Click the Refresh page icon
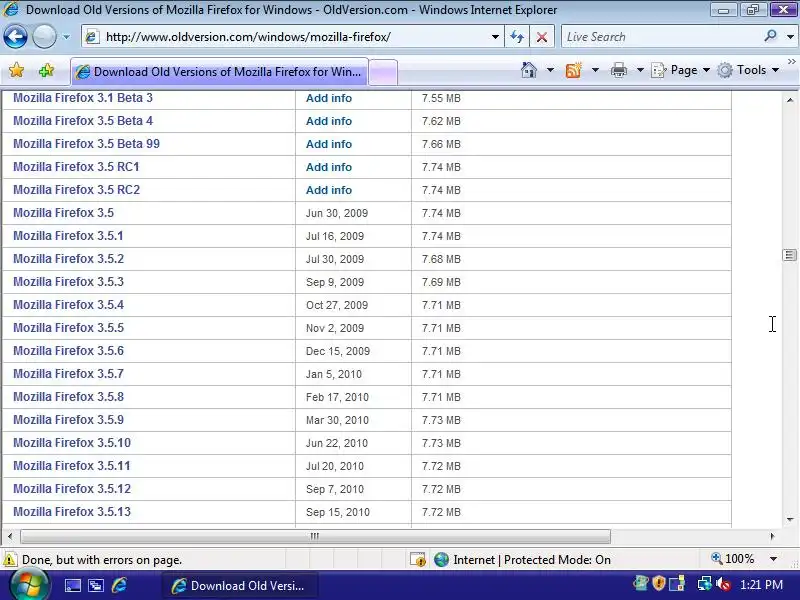The height and width of the screenshot is (600, 800). coord(517,37)
